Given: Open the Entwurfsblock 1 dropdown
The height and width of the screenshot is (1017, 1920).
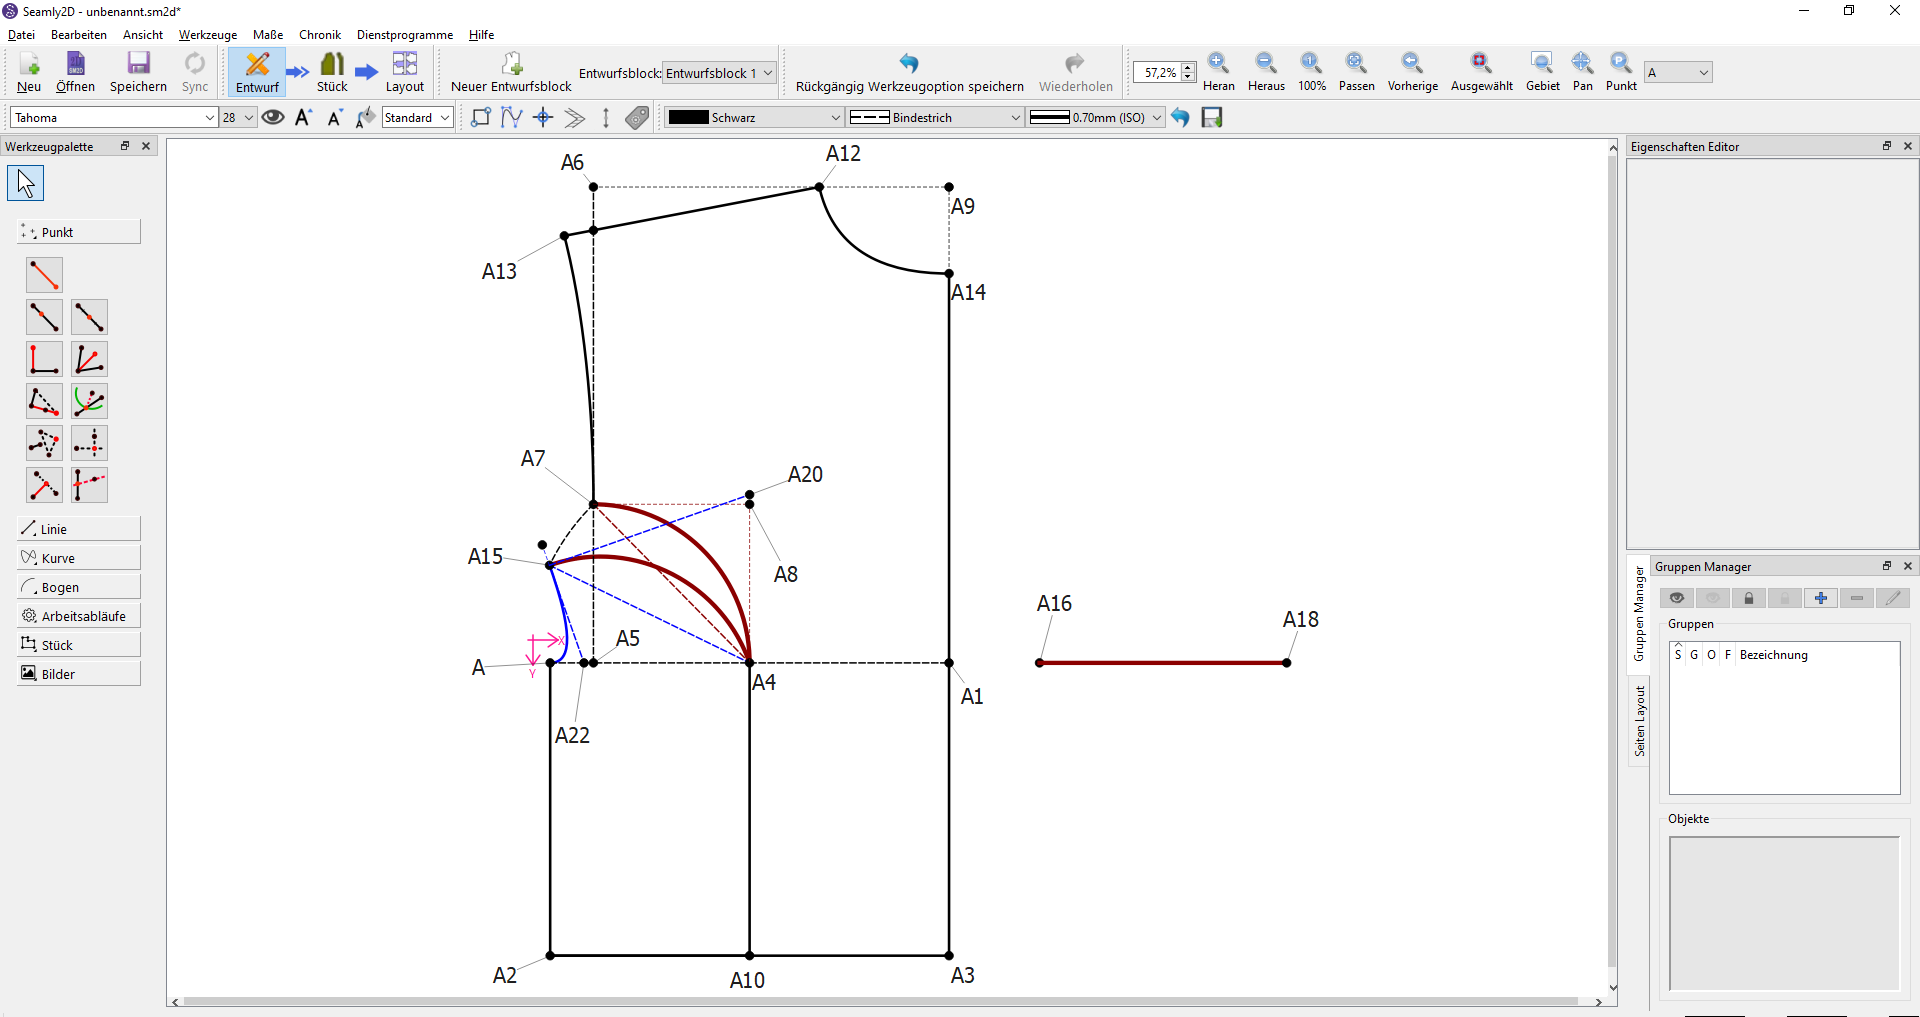Looking at the screenshot, I should coord(719,73).
